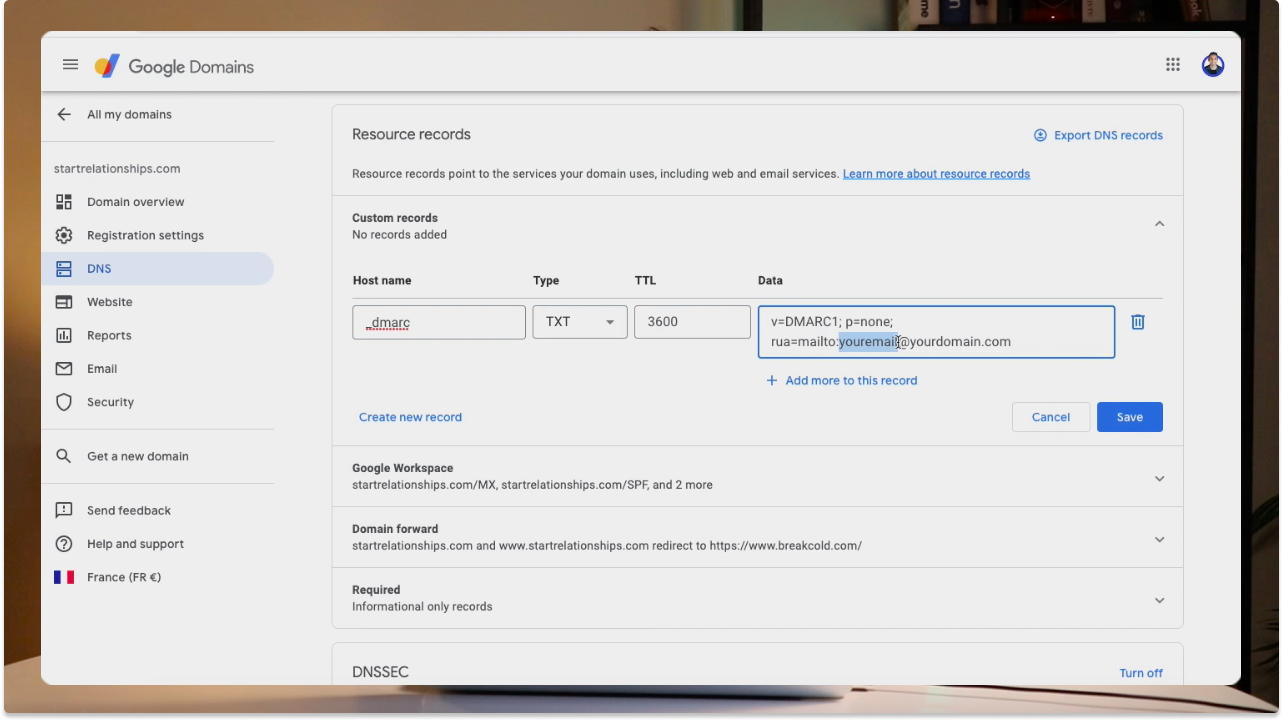Expand the Required records section
The width and height of the screenshot is (1283, 721).
click(1160, 600)
